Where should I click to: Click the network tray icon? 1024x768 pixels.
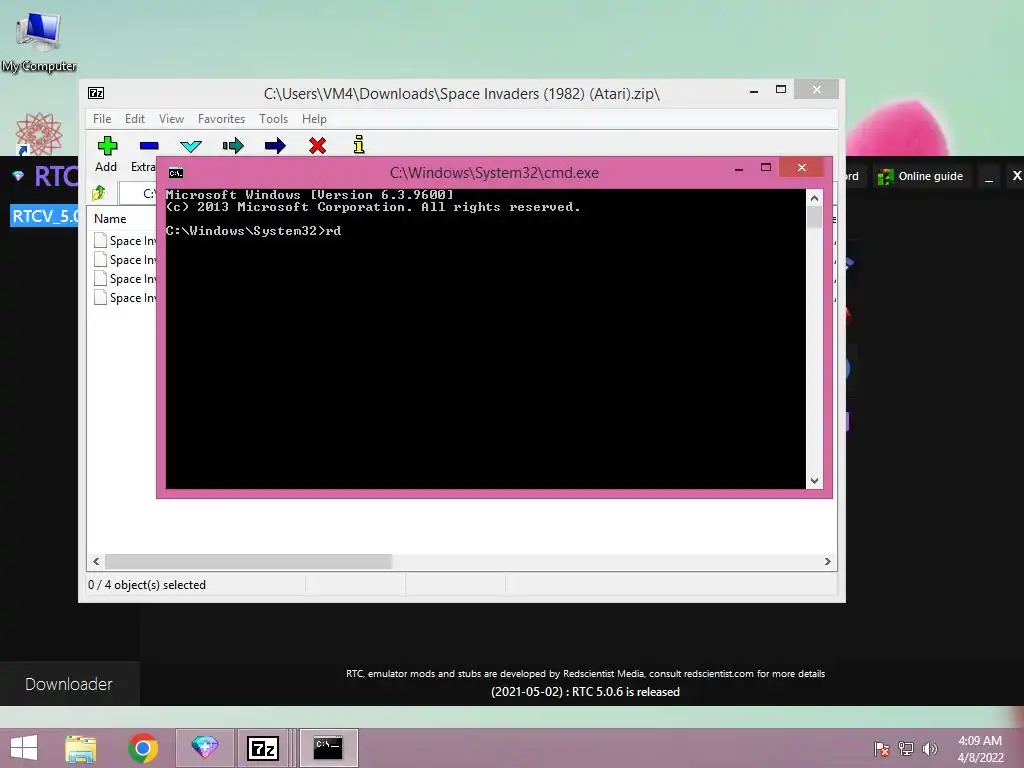[906, 748]
